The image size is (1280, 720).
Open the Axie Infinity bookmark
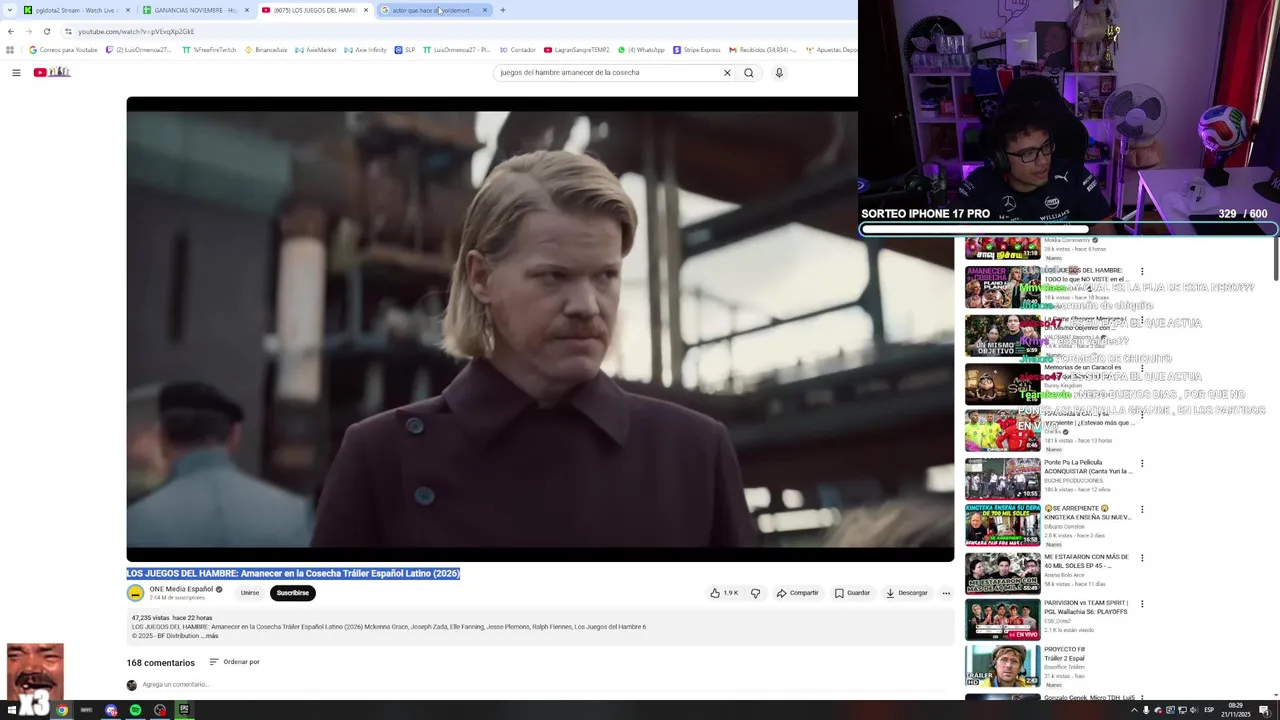pos(365,50)
